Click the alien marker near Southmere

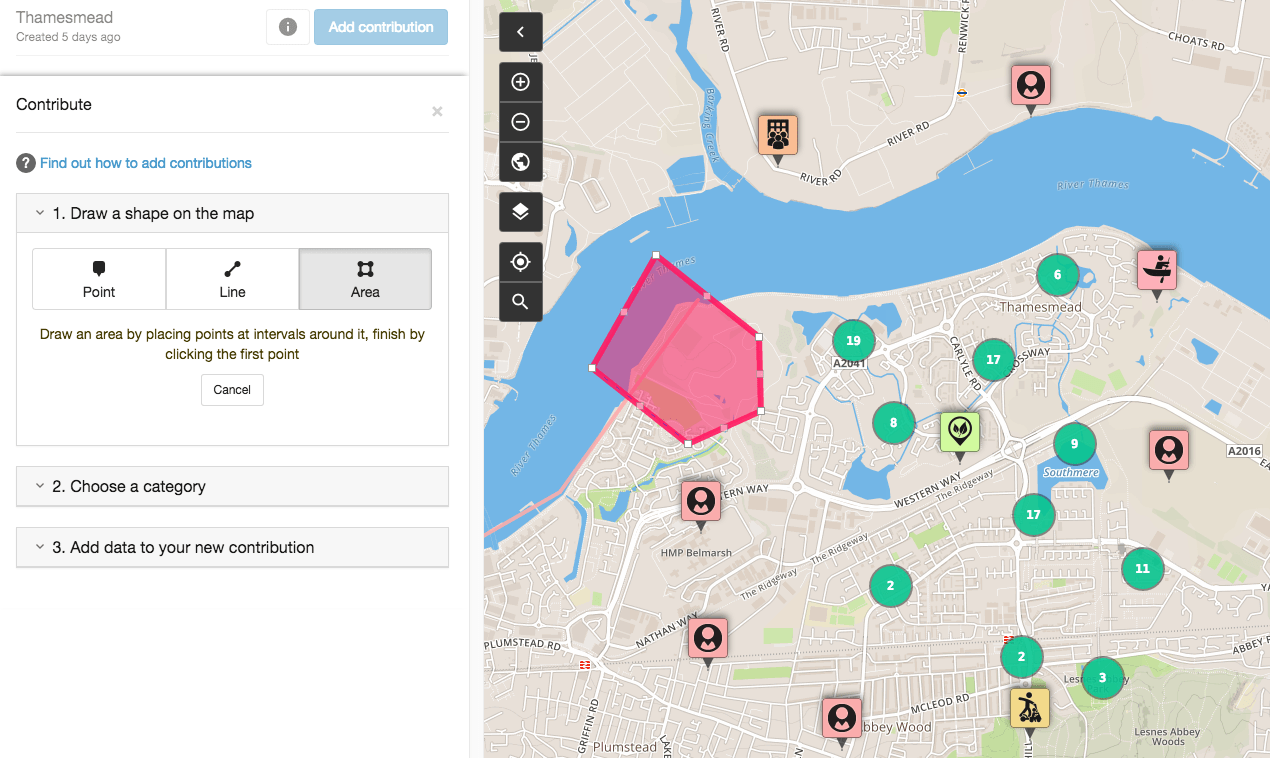pyautogui.click(x=960, y=430)
